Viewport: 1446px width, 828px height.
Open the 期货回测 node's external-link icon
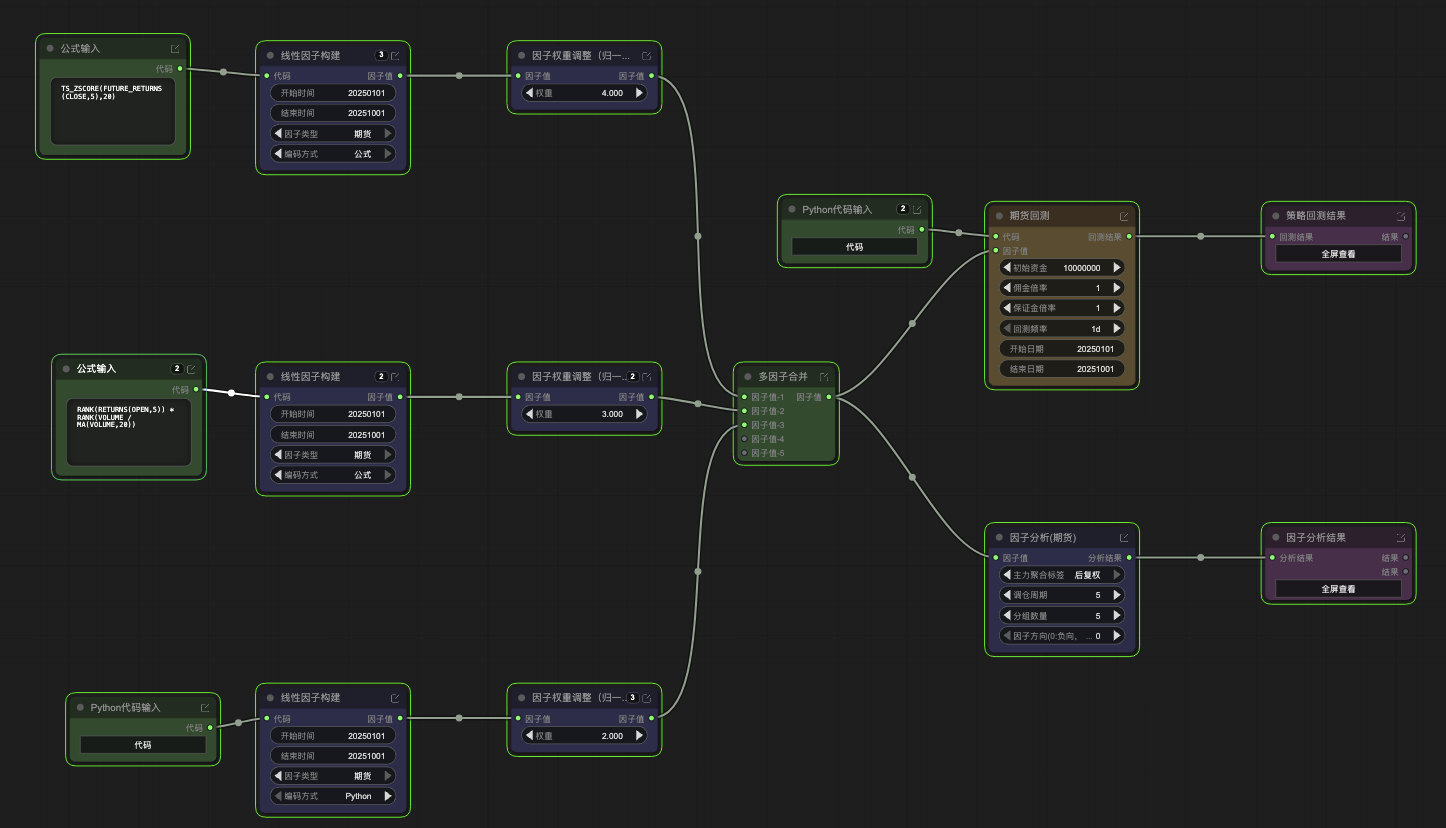click(1124, 216)
